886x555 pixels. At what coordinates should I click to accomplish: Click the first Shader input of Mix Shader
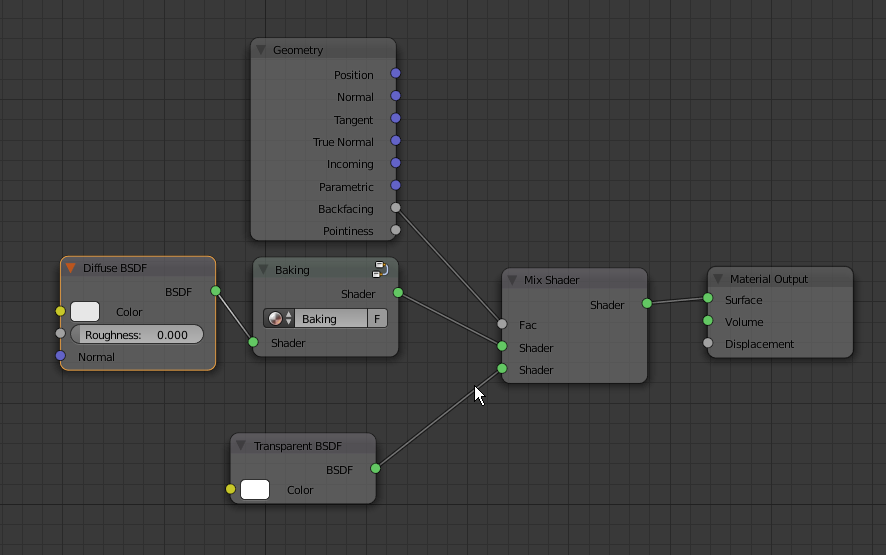[x=502, y=346]
